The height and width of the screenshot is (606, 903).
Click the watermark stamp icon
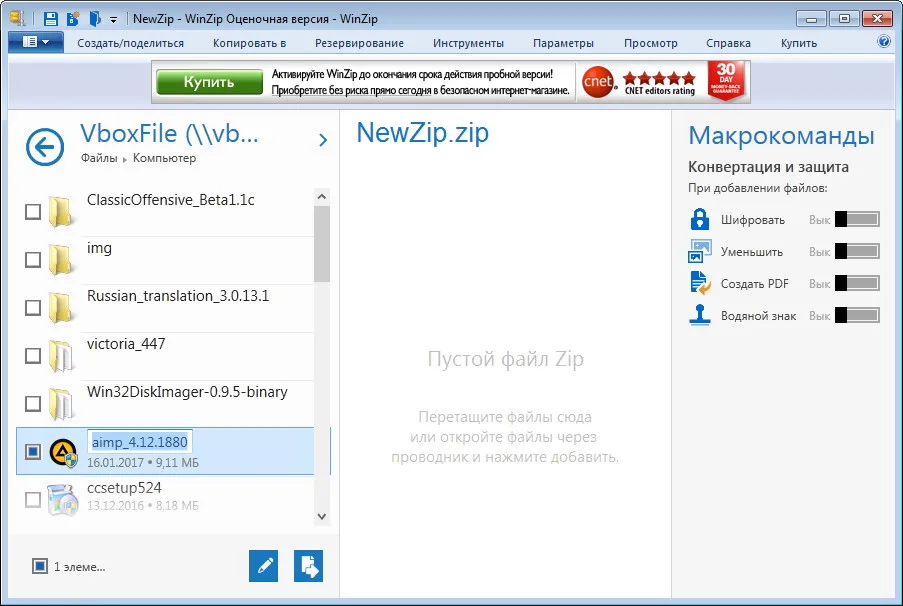point(700,315)
